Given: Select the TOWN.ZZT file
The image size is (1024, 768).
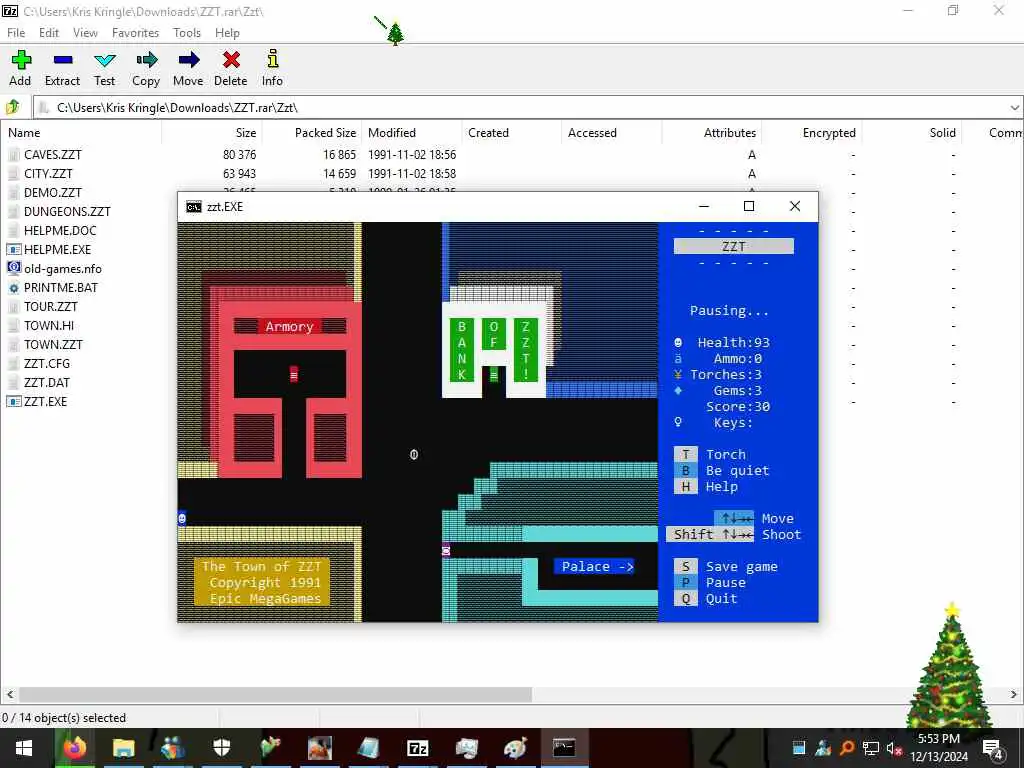Looking at the screenshot, I should (x=54, y=344).
